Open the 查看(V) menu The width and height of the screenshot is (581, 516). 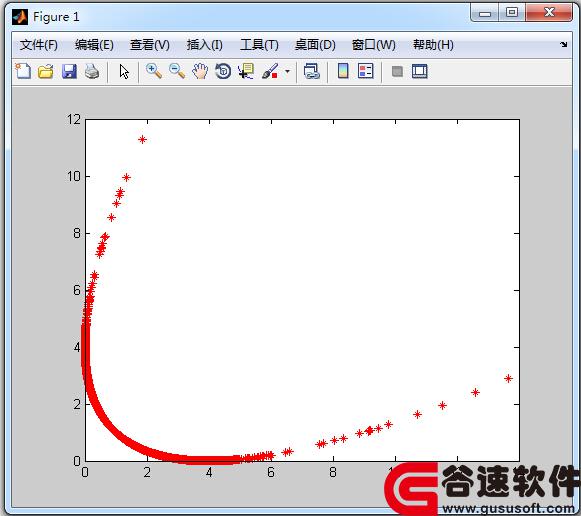click(150, 45)
